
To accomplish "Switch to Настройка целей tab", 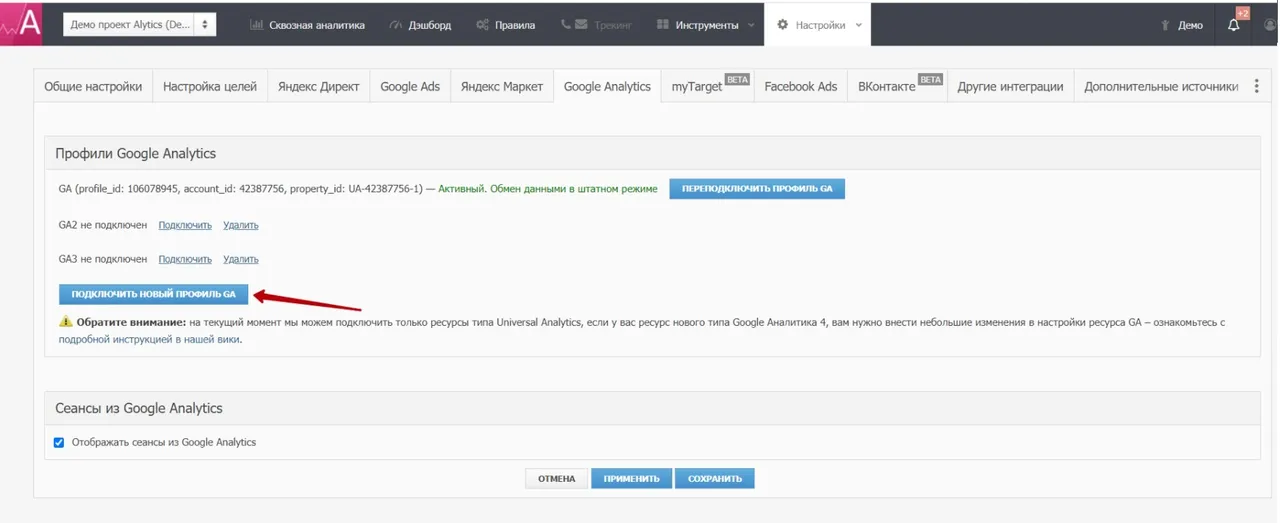I will [210, 87].
